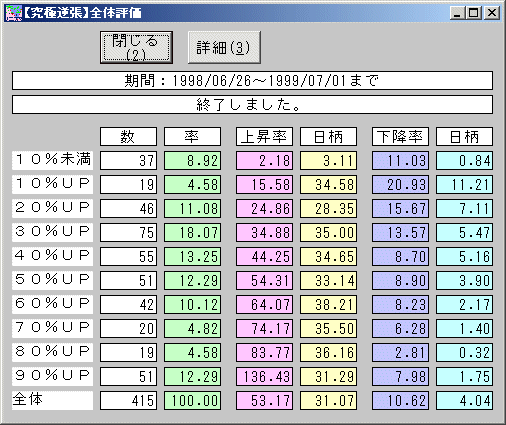This screenshot has height=425, width=506.
Task: Click pink rise-rate cell 24.86
Action: [x=264, y=208]
